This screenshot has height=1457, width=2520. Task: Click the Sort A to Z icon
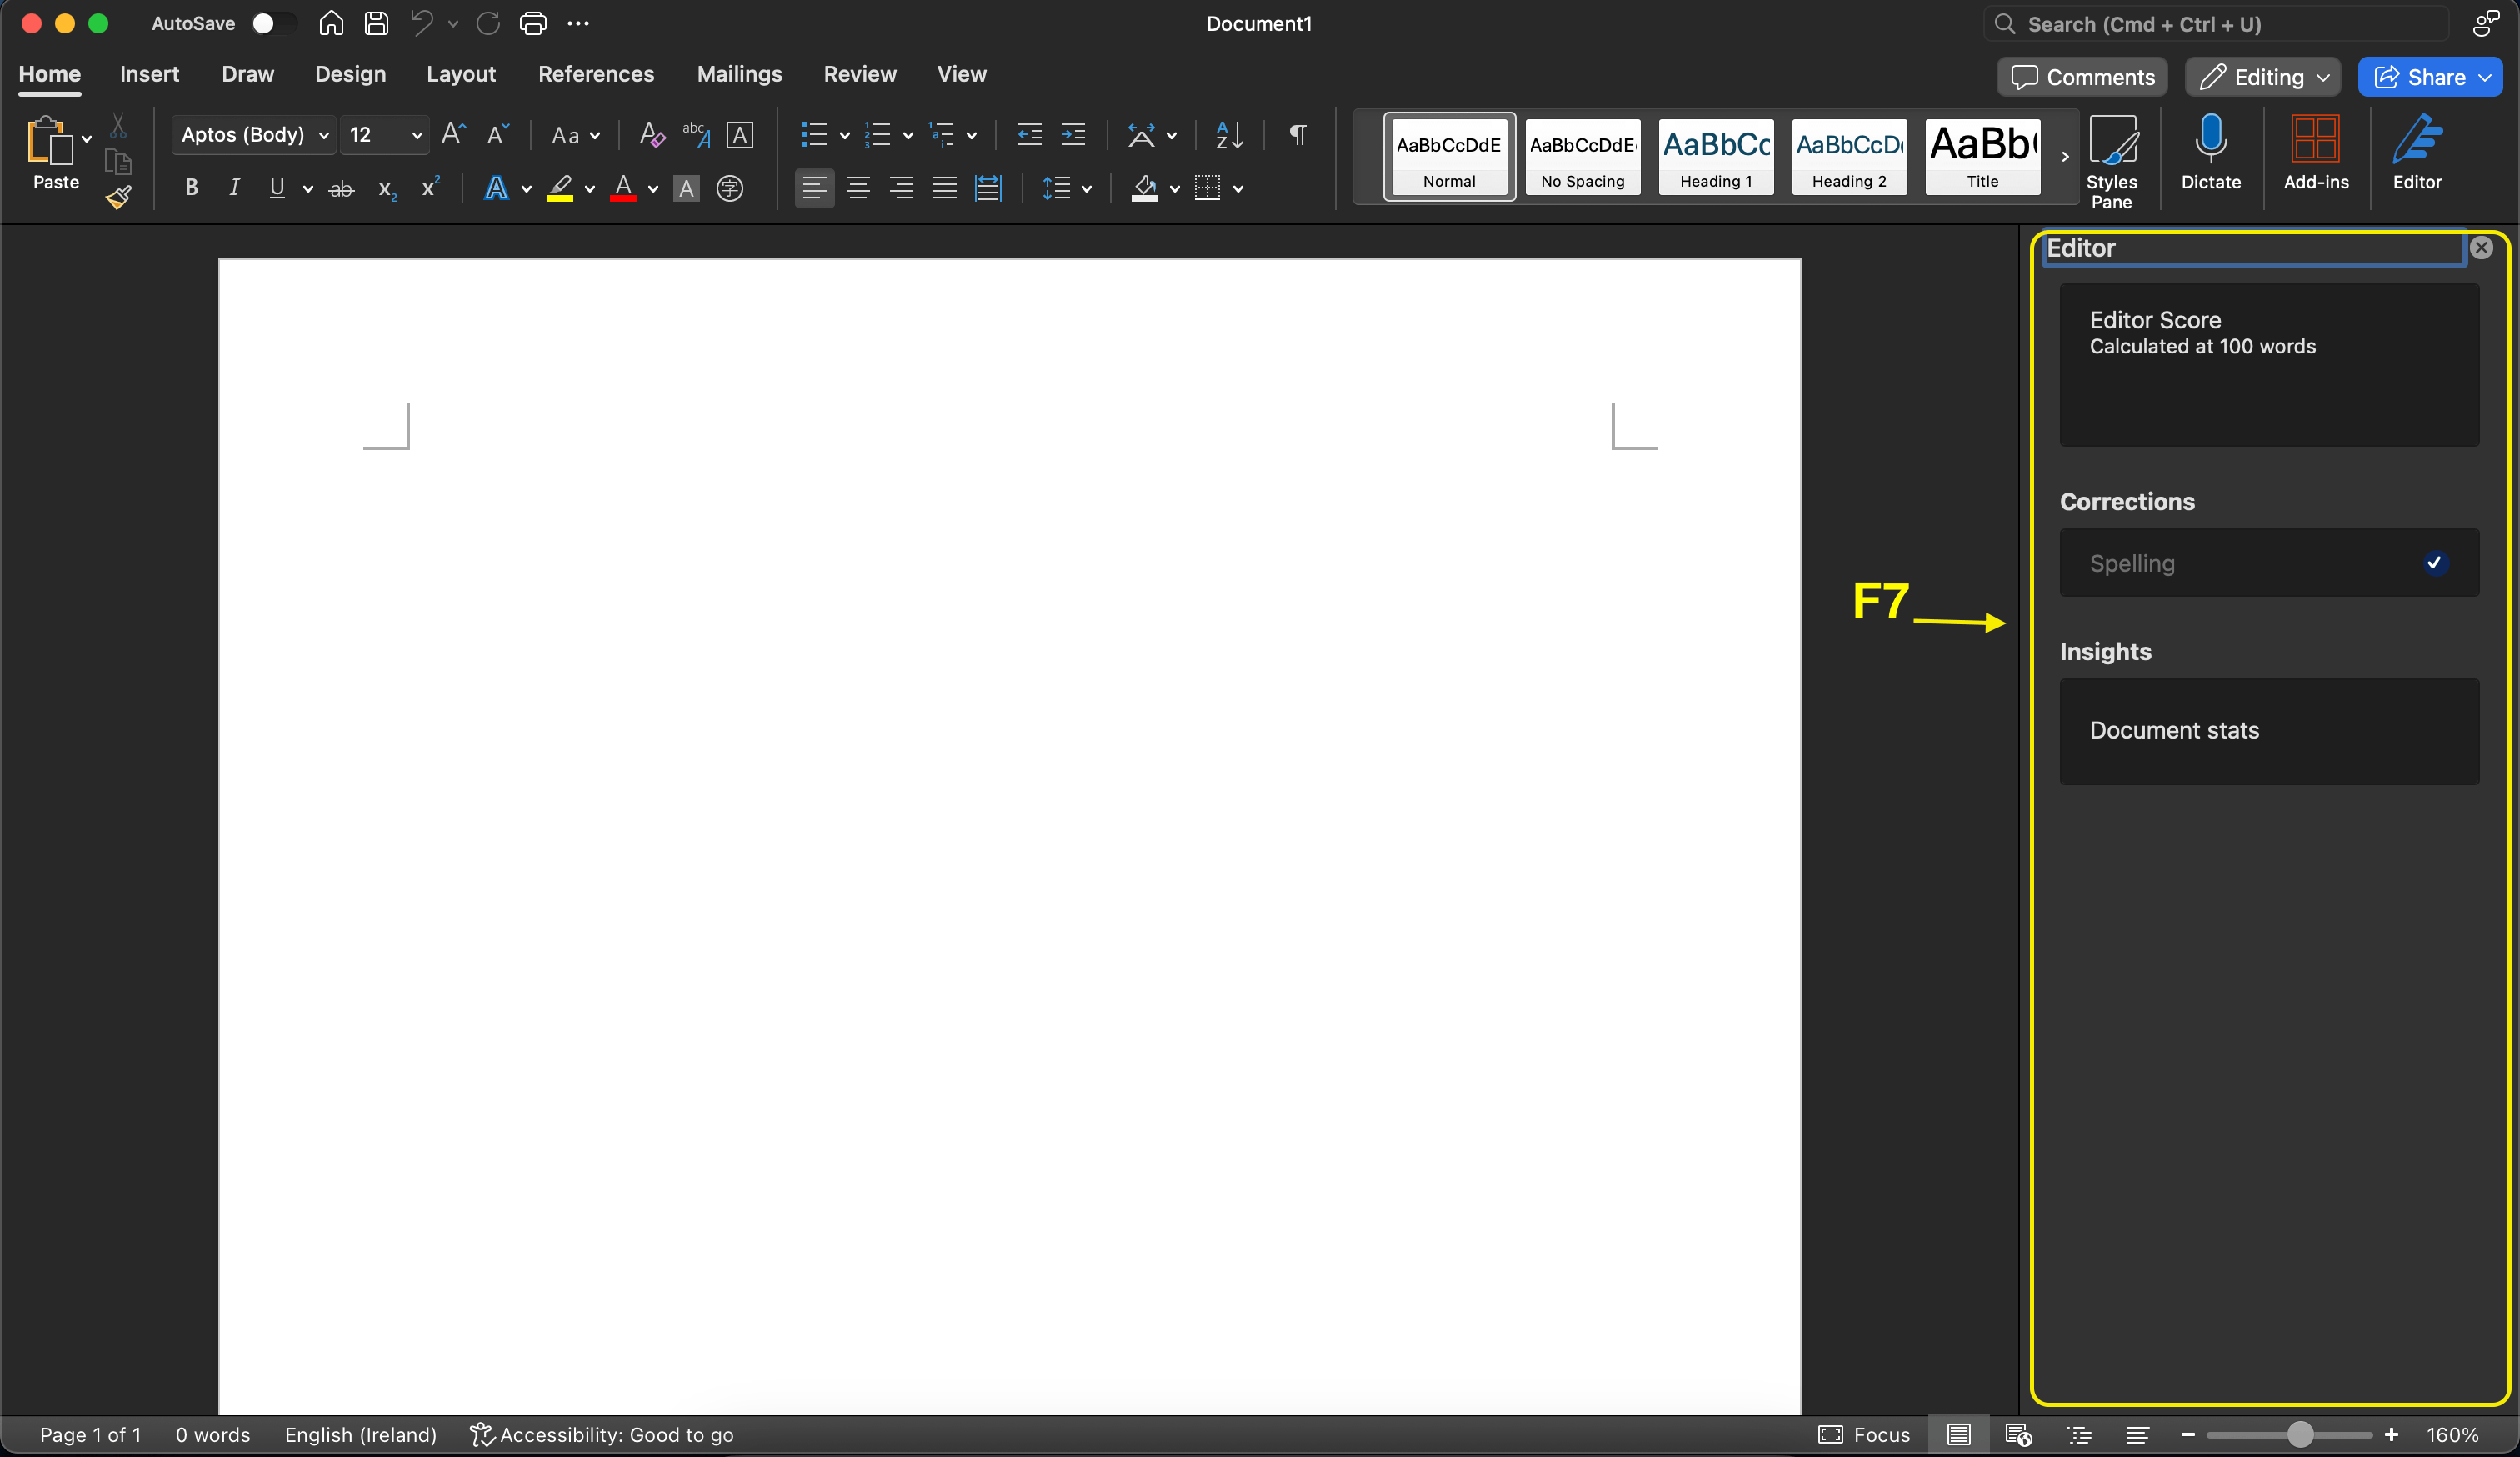click(1229, 135)
